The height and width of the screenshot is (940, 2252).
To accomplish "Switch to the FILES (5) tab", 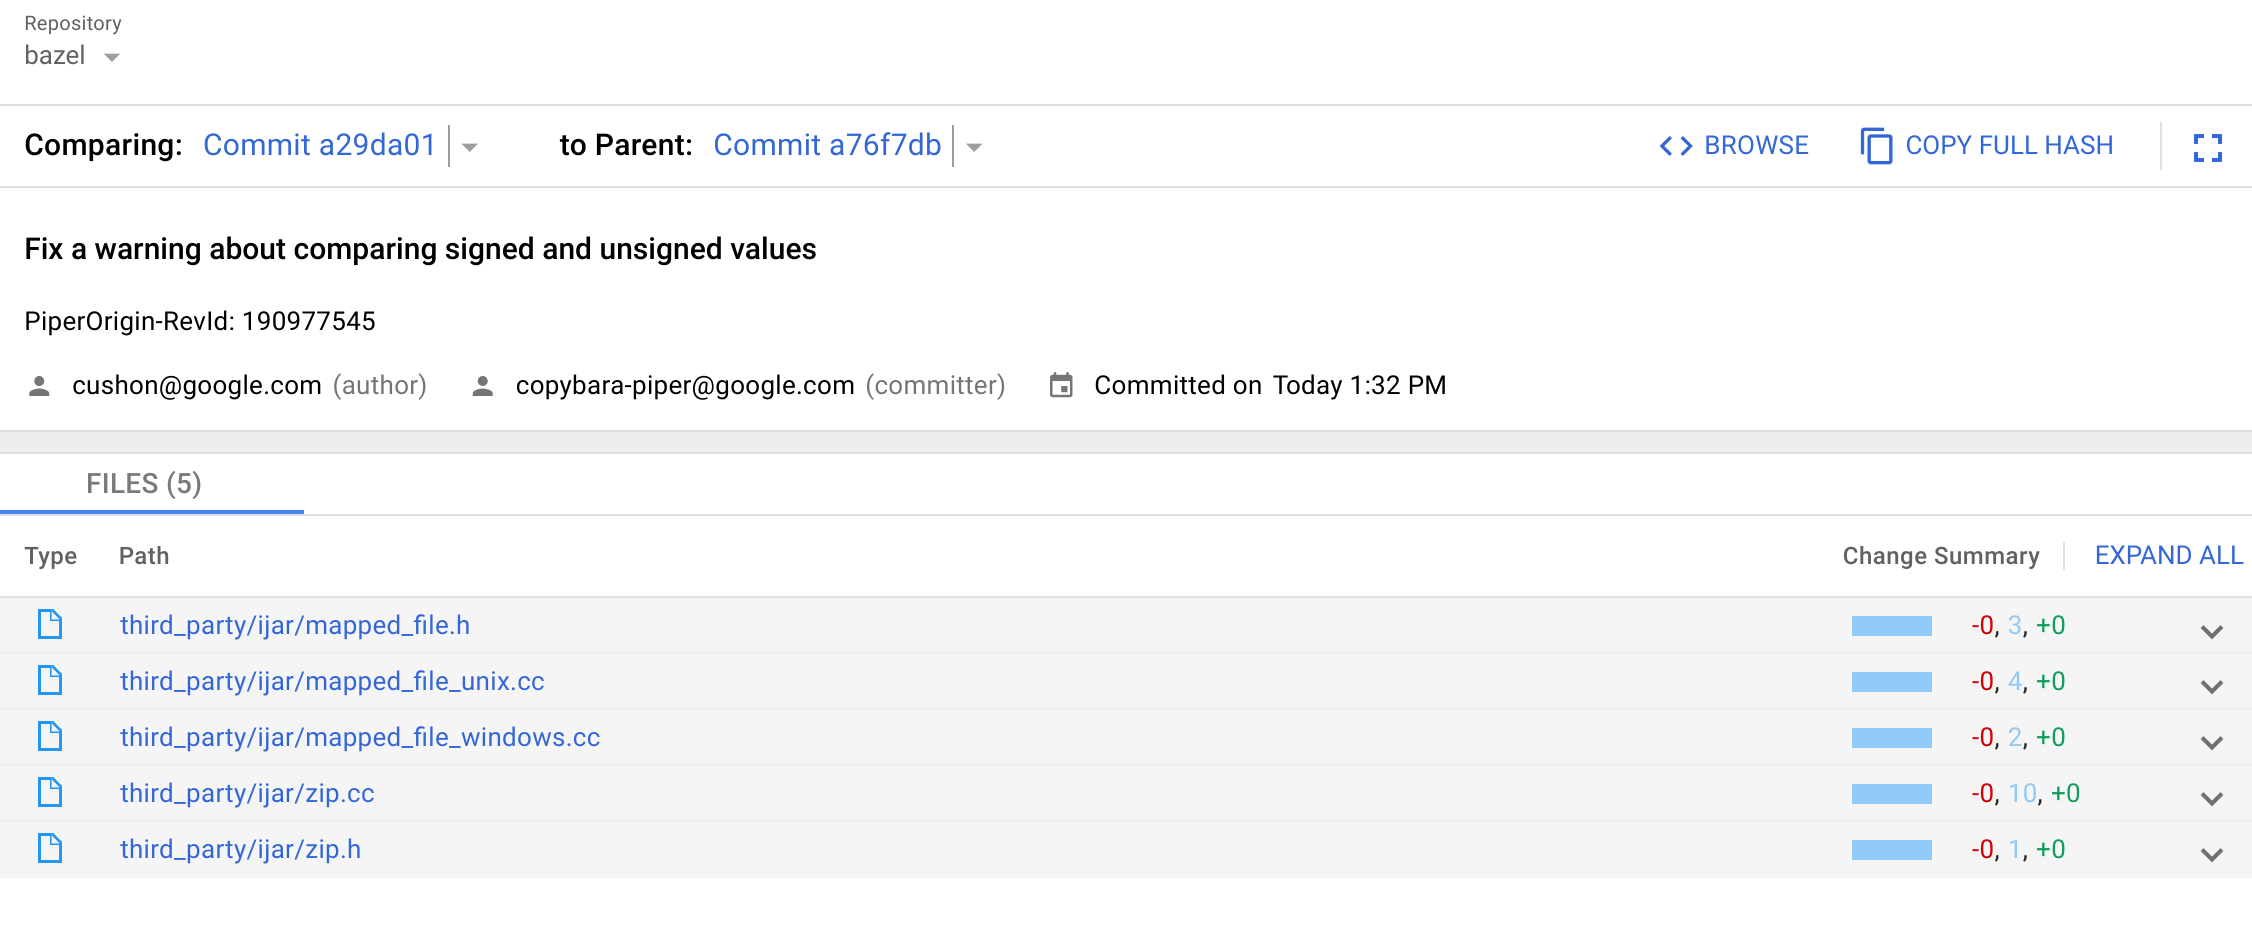I will pyautogui.click(x=143, y=483).
